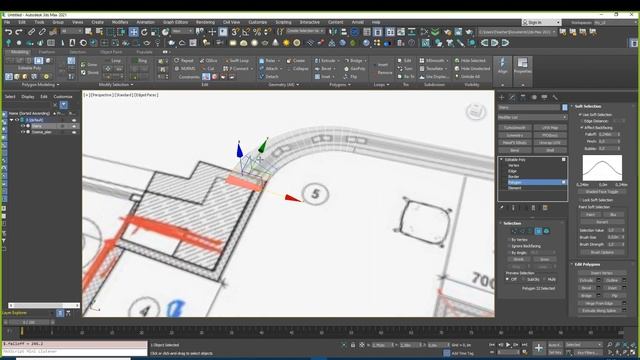
Task: Open the Graph Editors menu
Action: pos(175,22)
